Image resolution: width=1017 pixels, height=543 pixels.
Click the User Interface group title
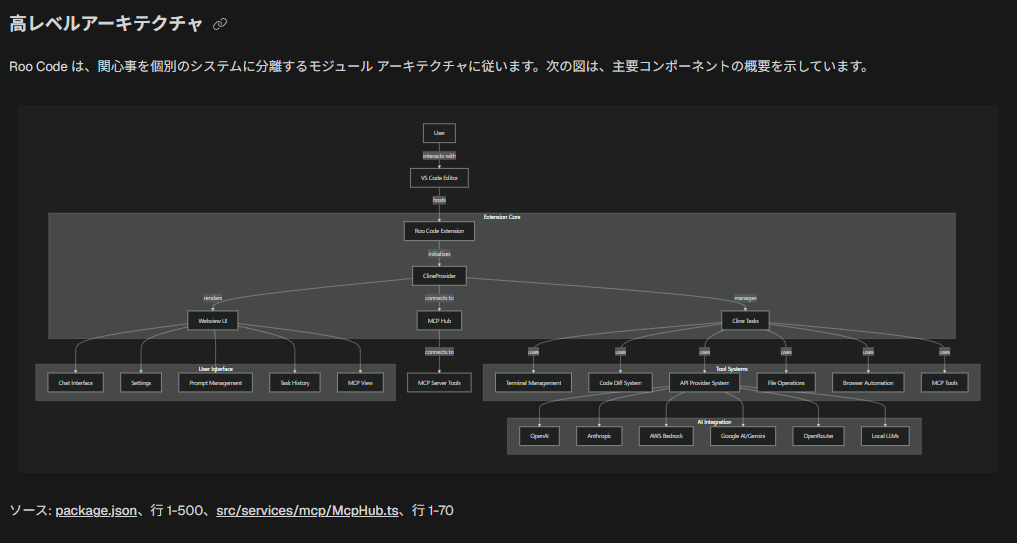[215, 368]
